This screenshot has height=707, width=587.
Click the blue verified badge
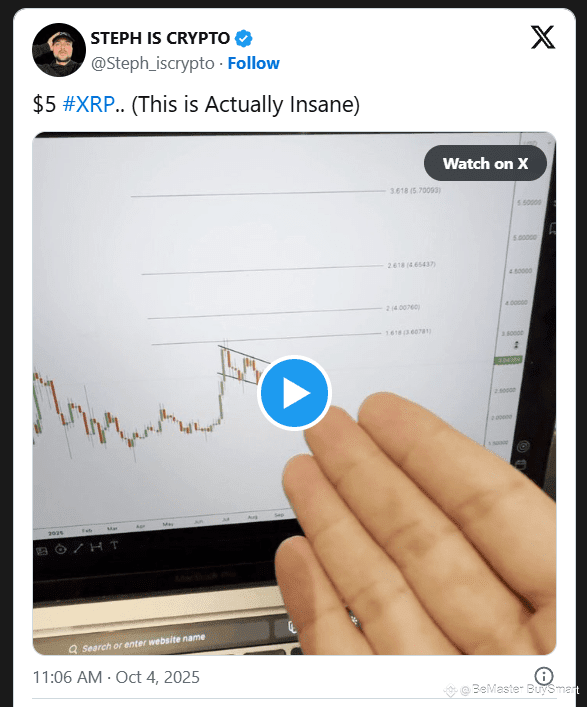[243, 38]
